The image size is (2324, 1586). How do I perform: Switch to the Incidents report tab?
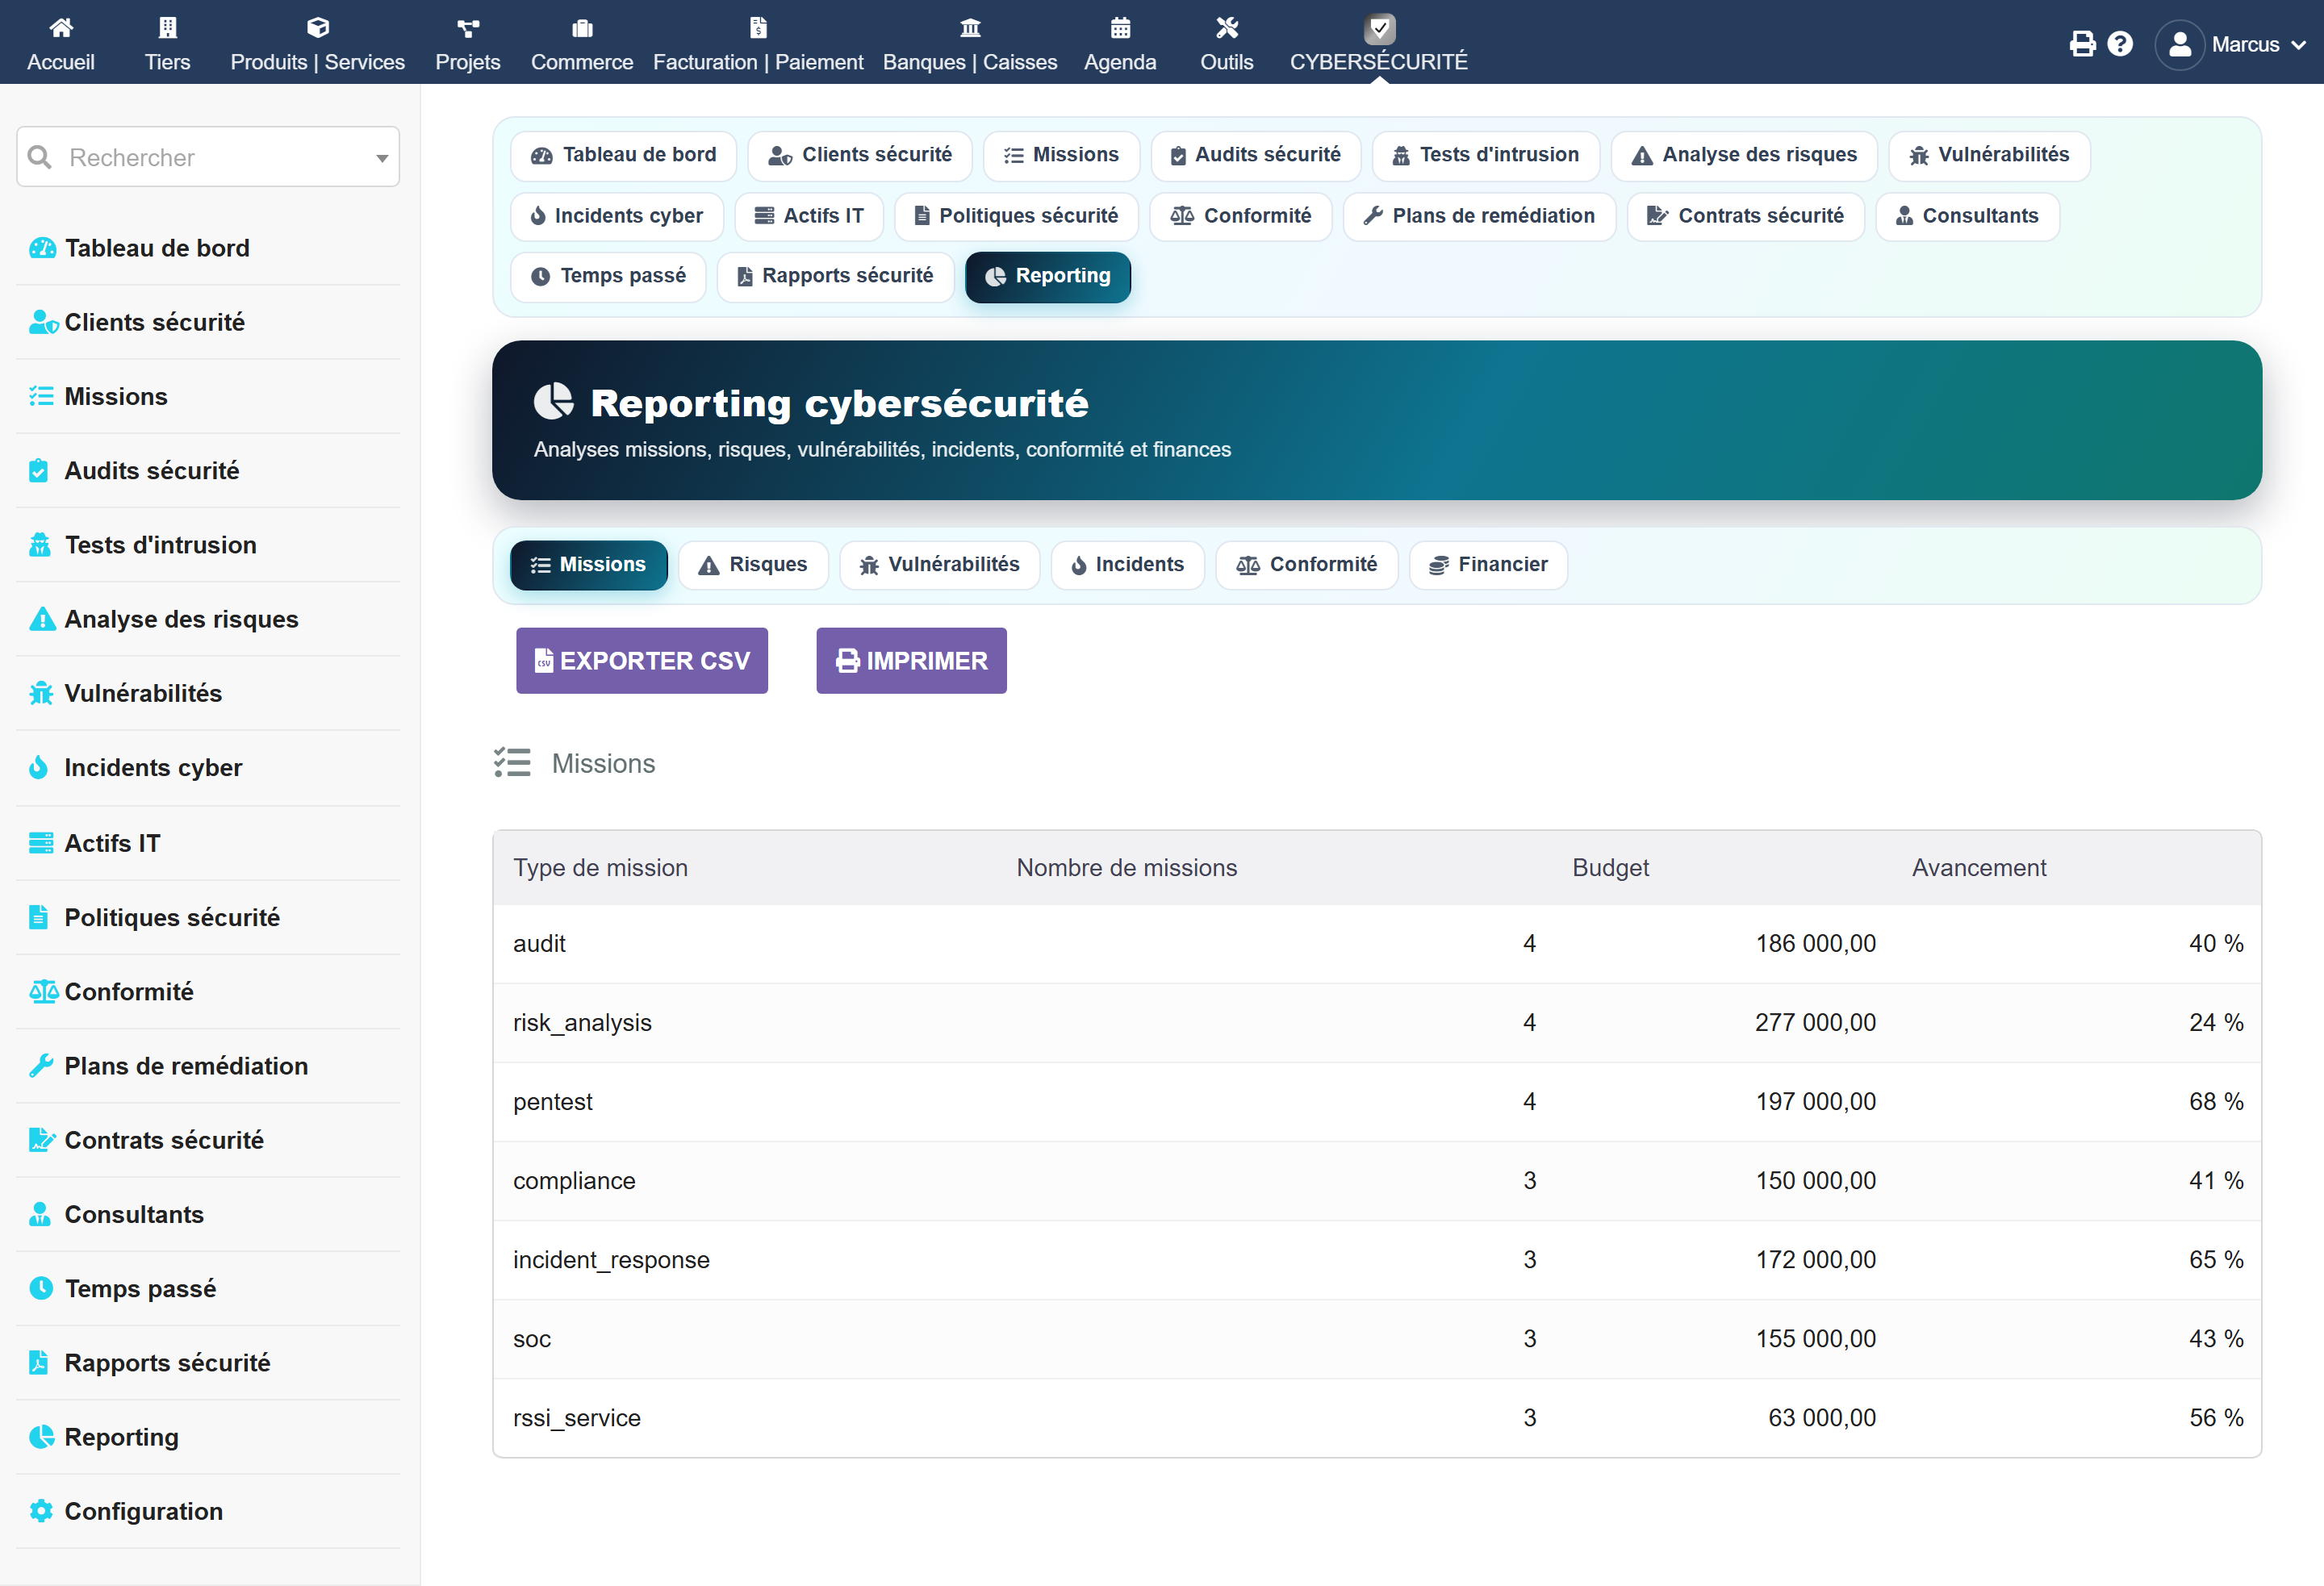pyautogui.click(x=1127, y=565)
